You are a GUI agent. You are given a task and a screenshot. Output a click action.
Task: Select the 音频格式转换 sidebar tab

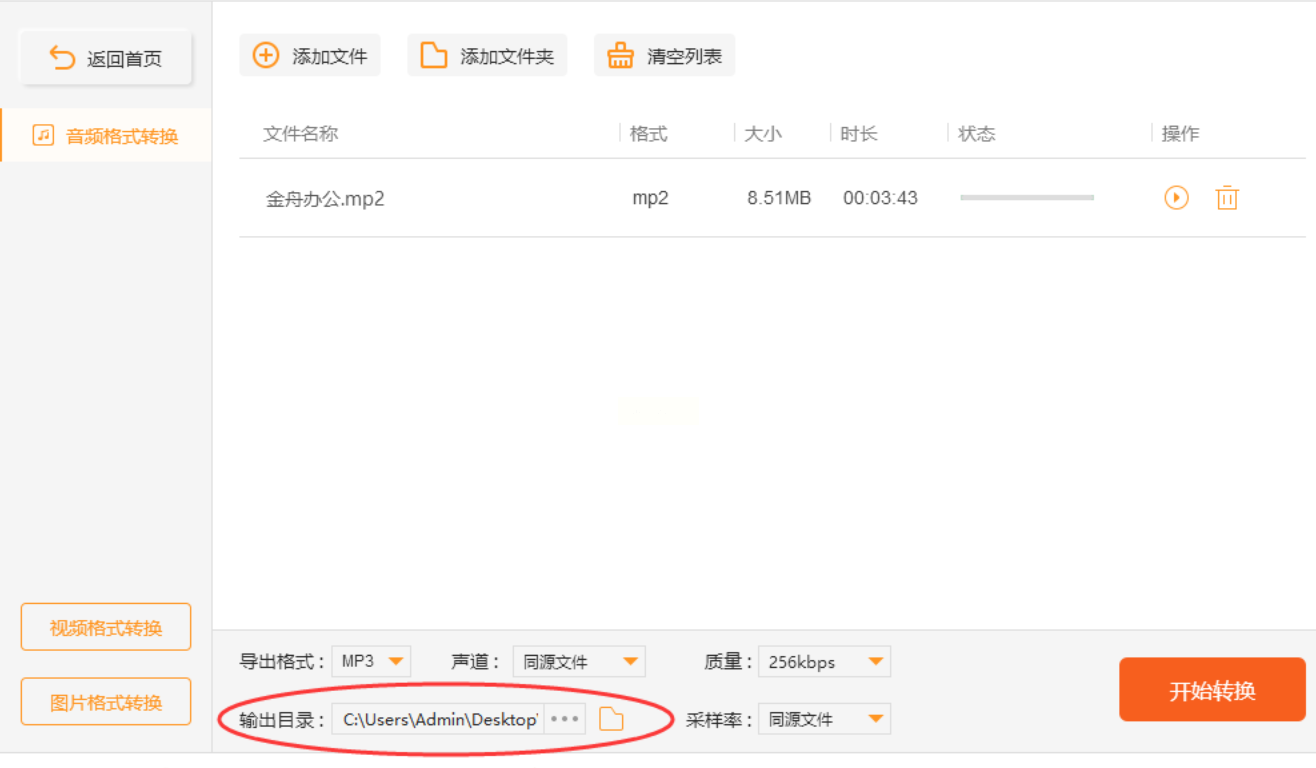point(106,135)
